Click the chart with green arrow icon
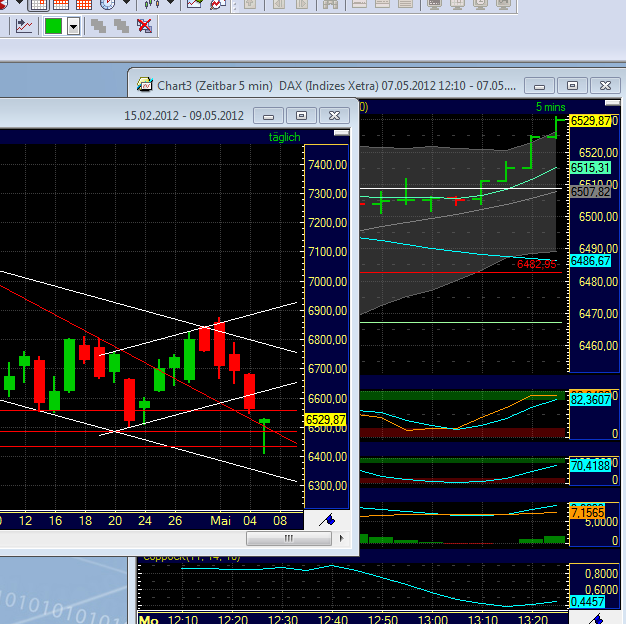Viewport: 626px width, 624px height. coord(194,4)
